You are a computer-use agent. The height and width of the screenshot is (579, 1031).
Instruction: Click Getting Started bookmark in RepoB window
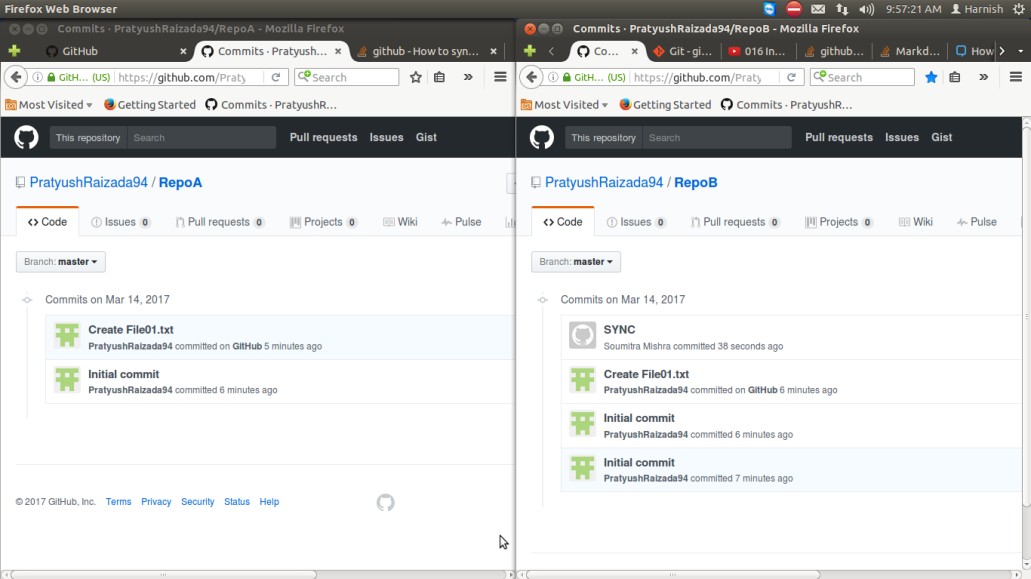[665, 104]
